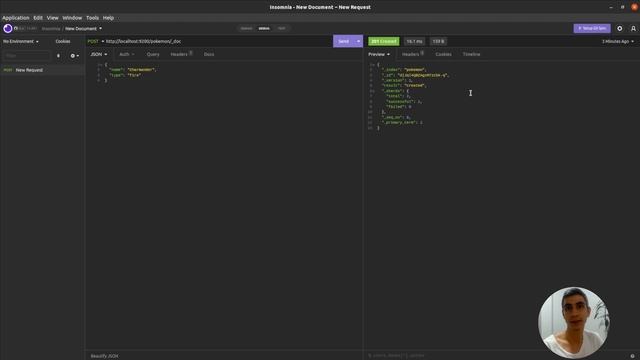Screen dimensions: 640x360
Task: Click the "_id" line in response
Action: pyautogui.click(x=415, y=75)
